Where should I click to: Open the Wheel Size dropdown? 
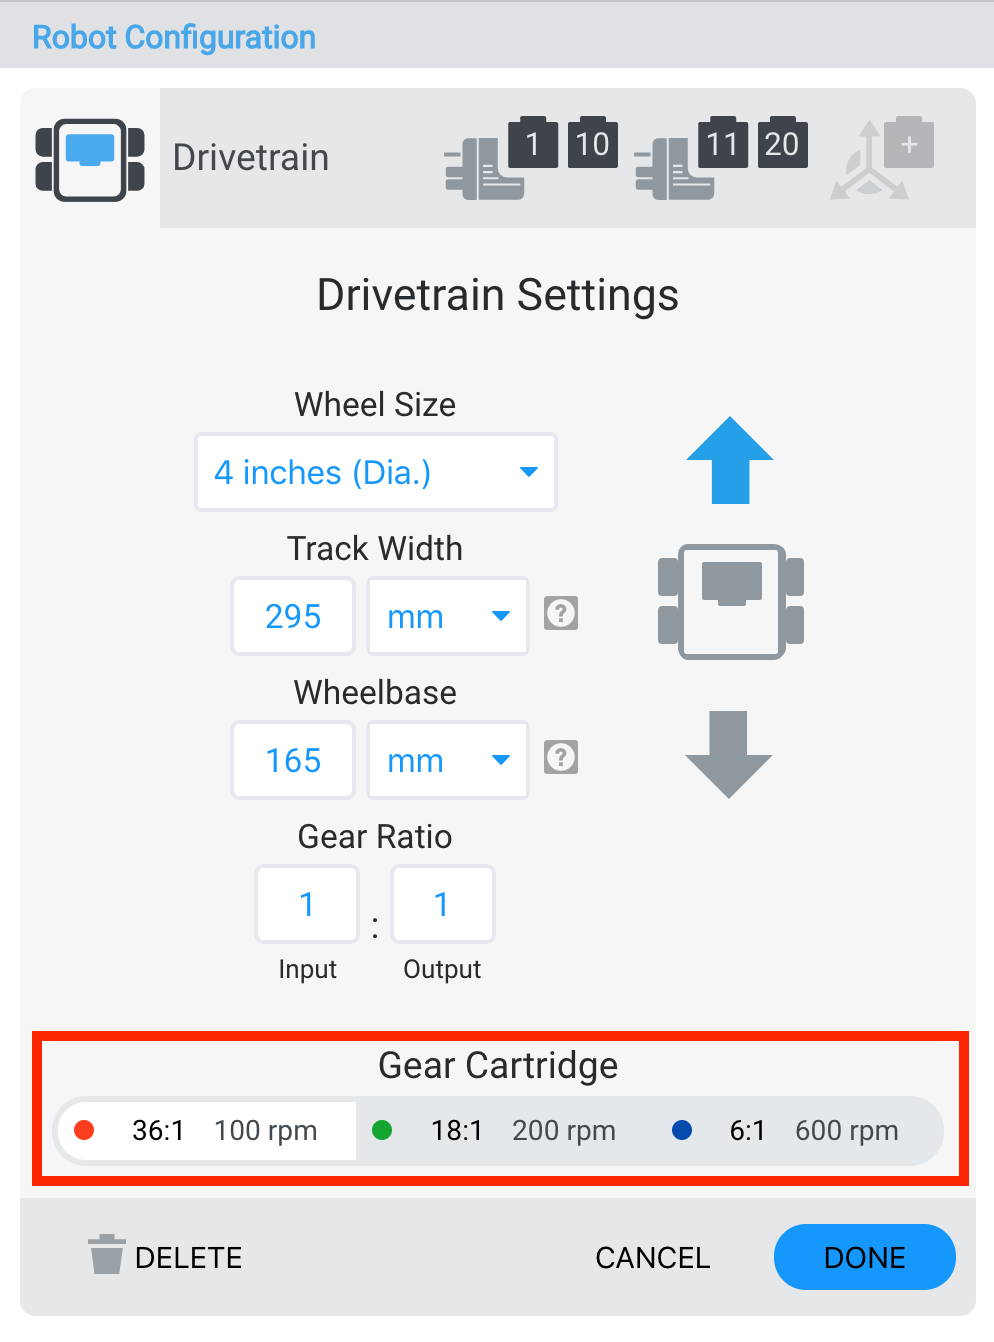[x=375, y=472]
